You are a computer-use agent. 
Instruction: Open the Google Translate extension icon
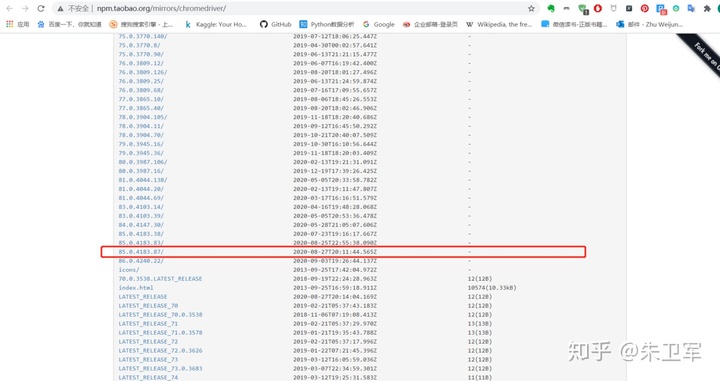691,8
